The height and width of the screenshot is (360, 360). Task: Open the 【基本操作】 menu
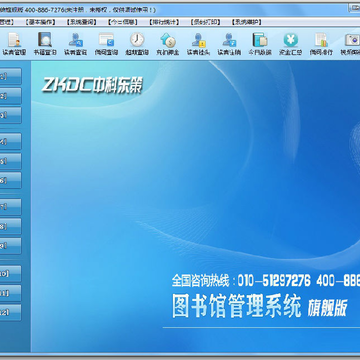(x=40, y=22)
